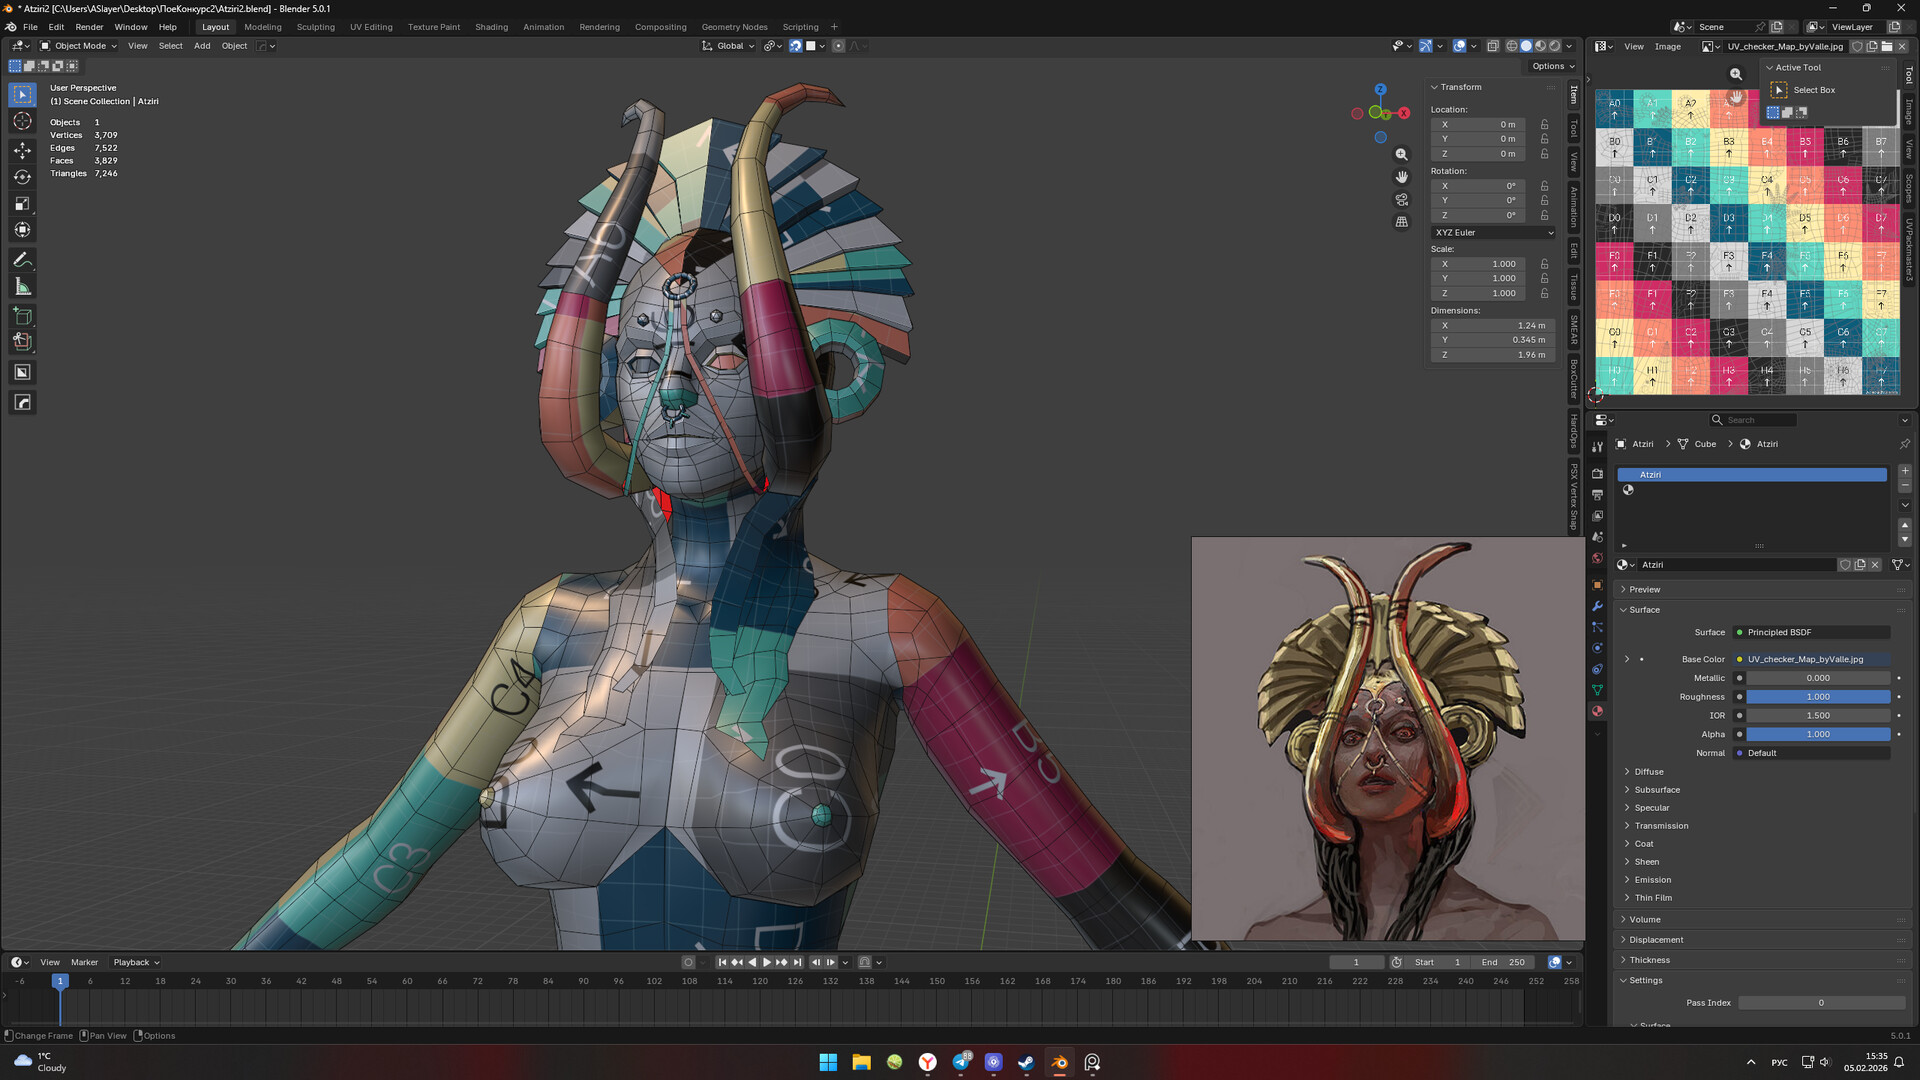This screenshot has height=1080, width=1920.
Task: Click the Roughness slider field
Action: 1817,697
